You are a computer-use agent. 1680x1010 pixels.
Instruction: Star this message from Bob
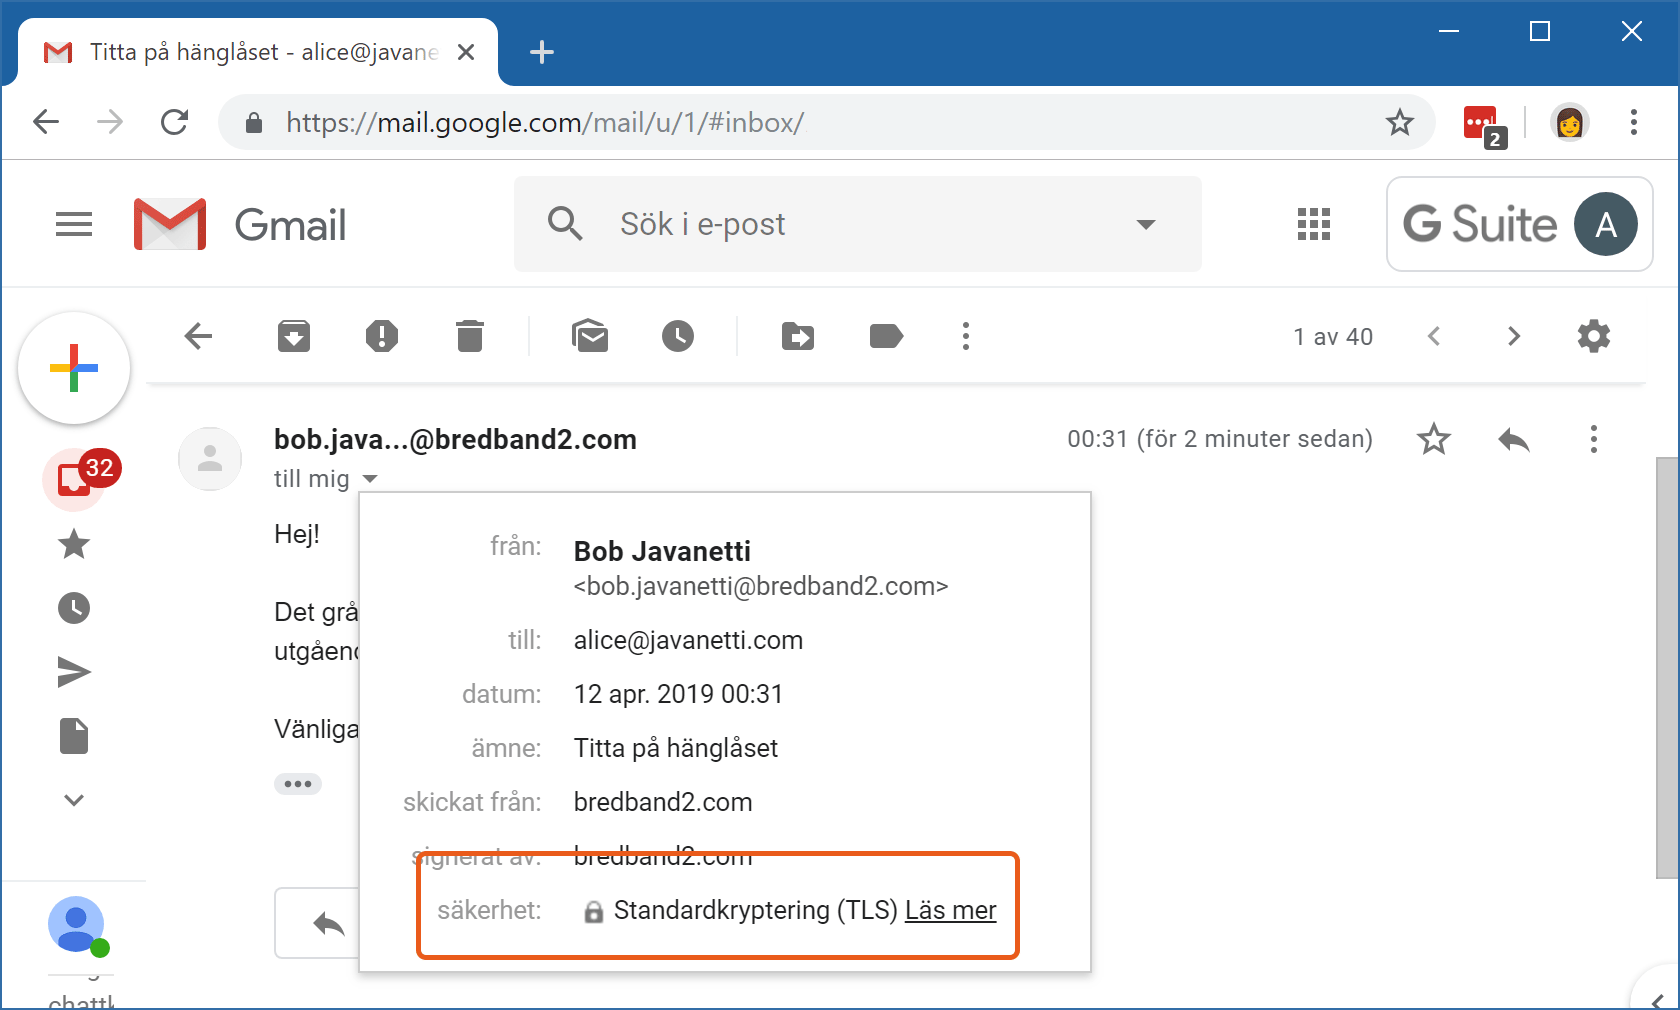1434,439
